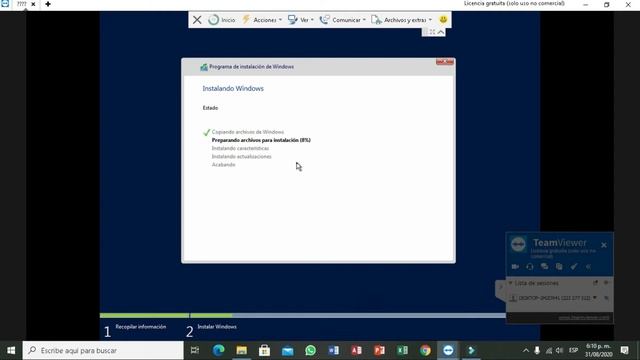Click the Windows setup icon in installer title
Screen dimensions: 640x360
point(204,67)
